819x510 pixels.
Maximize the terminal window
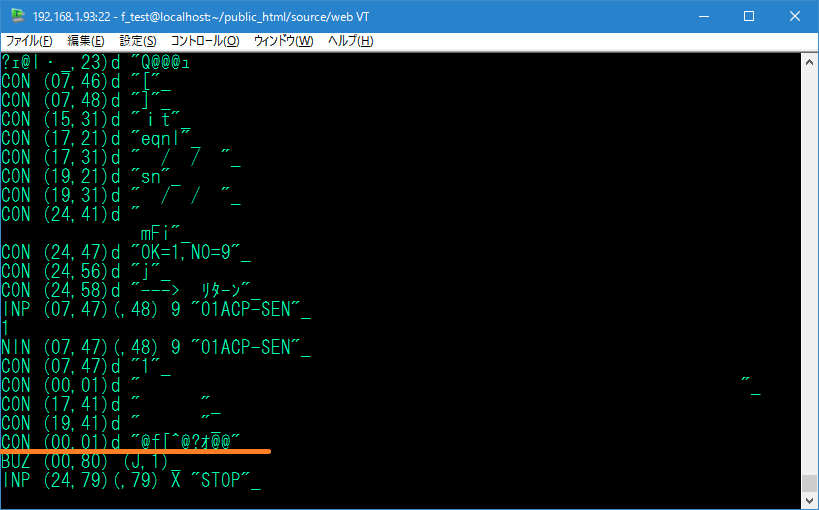pos(749,17)
